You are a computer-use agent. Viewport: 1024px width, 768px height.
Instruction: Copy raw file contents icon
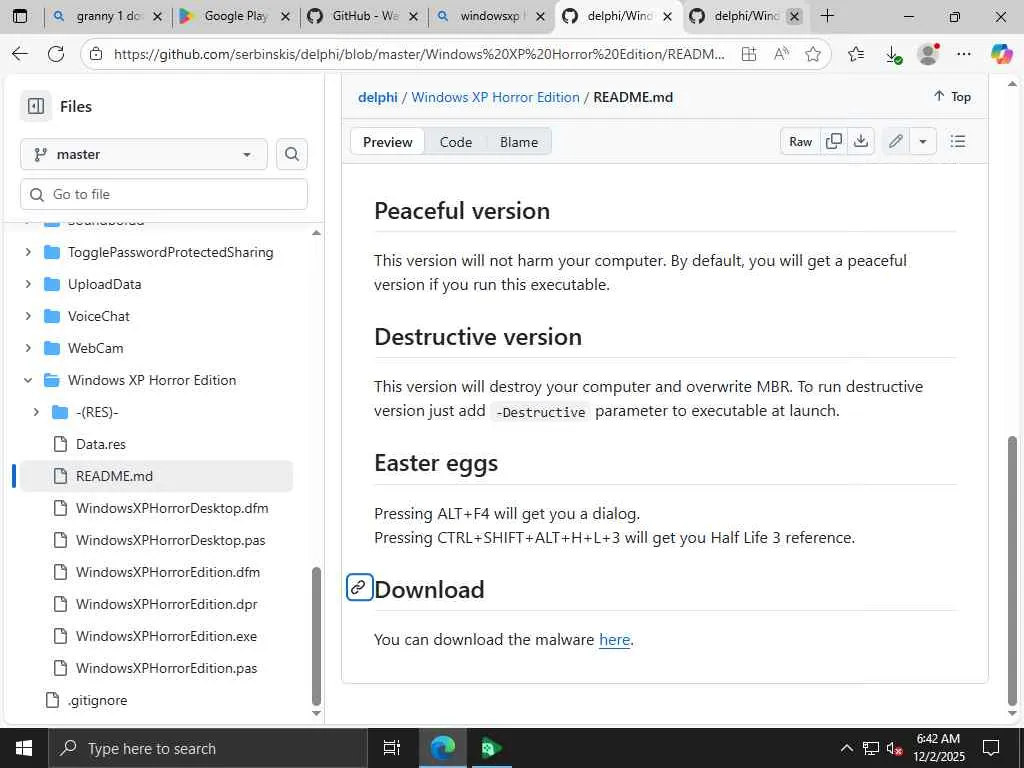click(x=833, y=142)
